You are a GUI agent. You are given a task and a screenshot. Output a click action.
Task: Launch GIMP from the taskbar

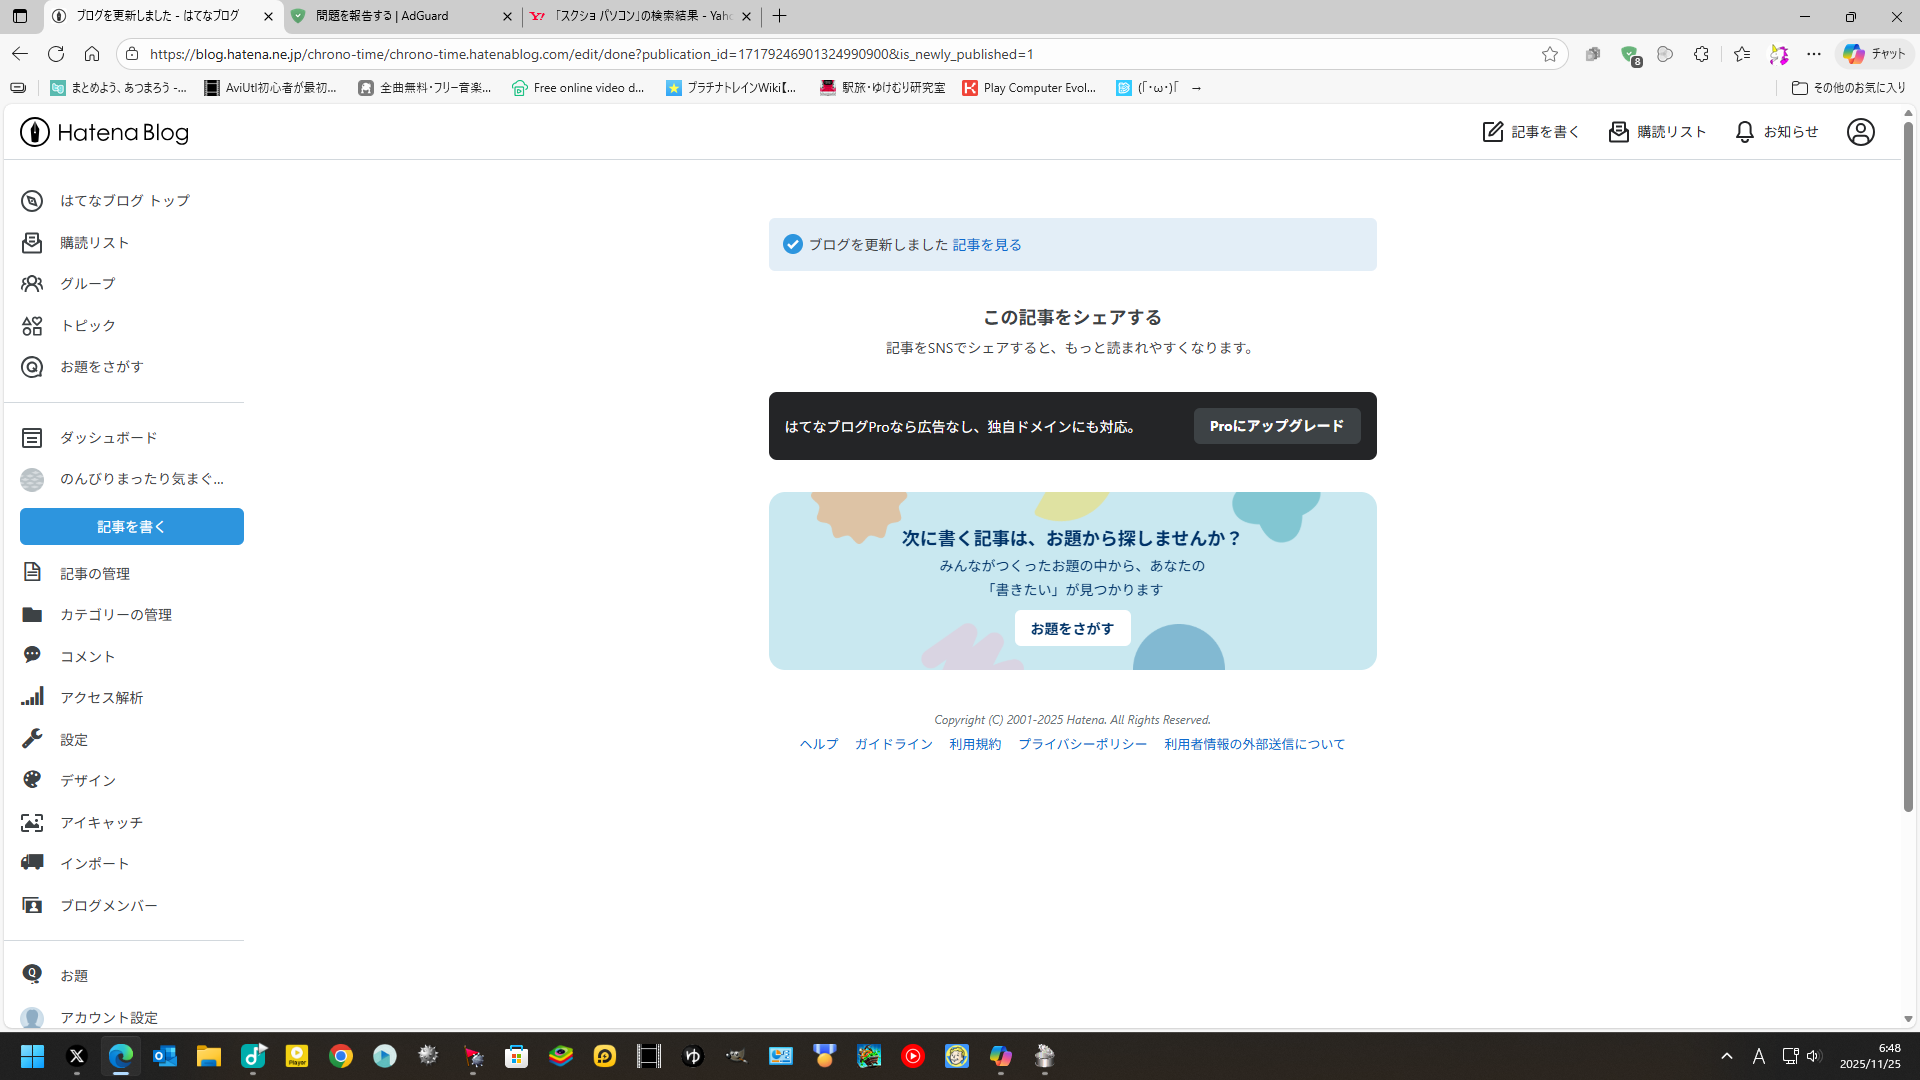tap(737, 1057)
